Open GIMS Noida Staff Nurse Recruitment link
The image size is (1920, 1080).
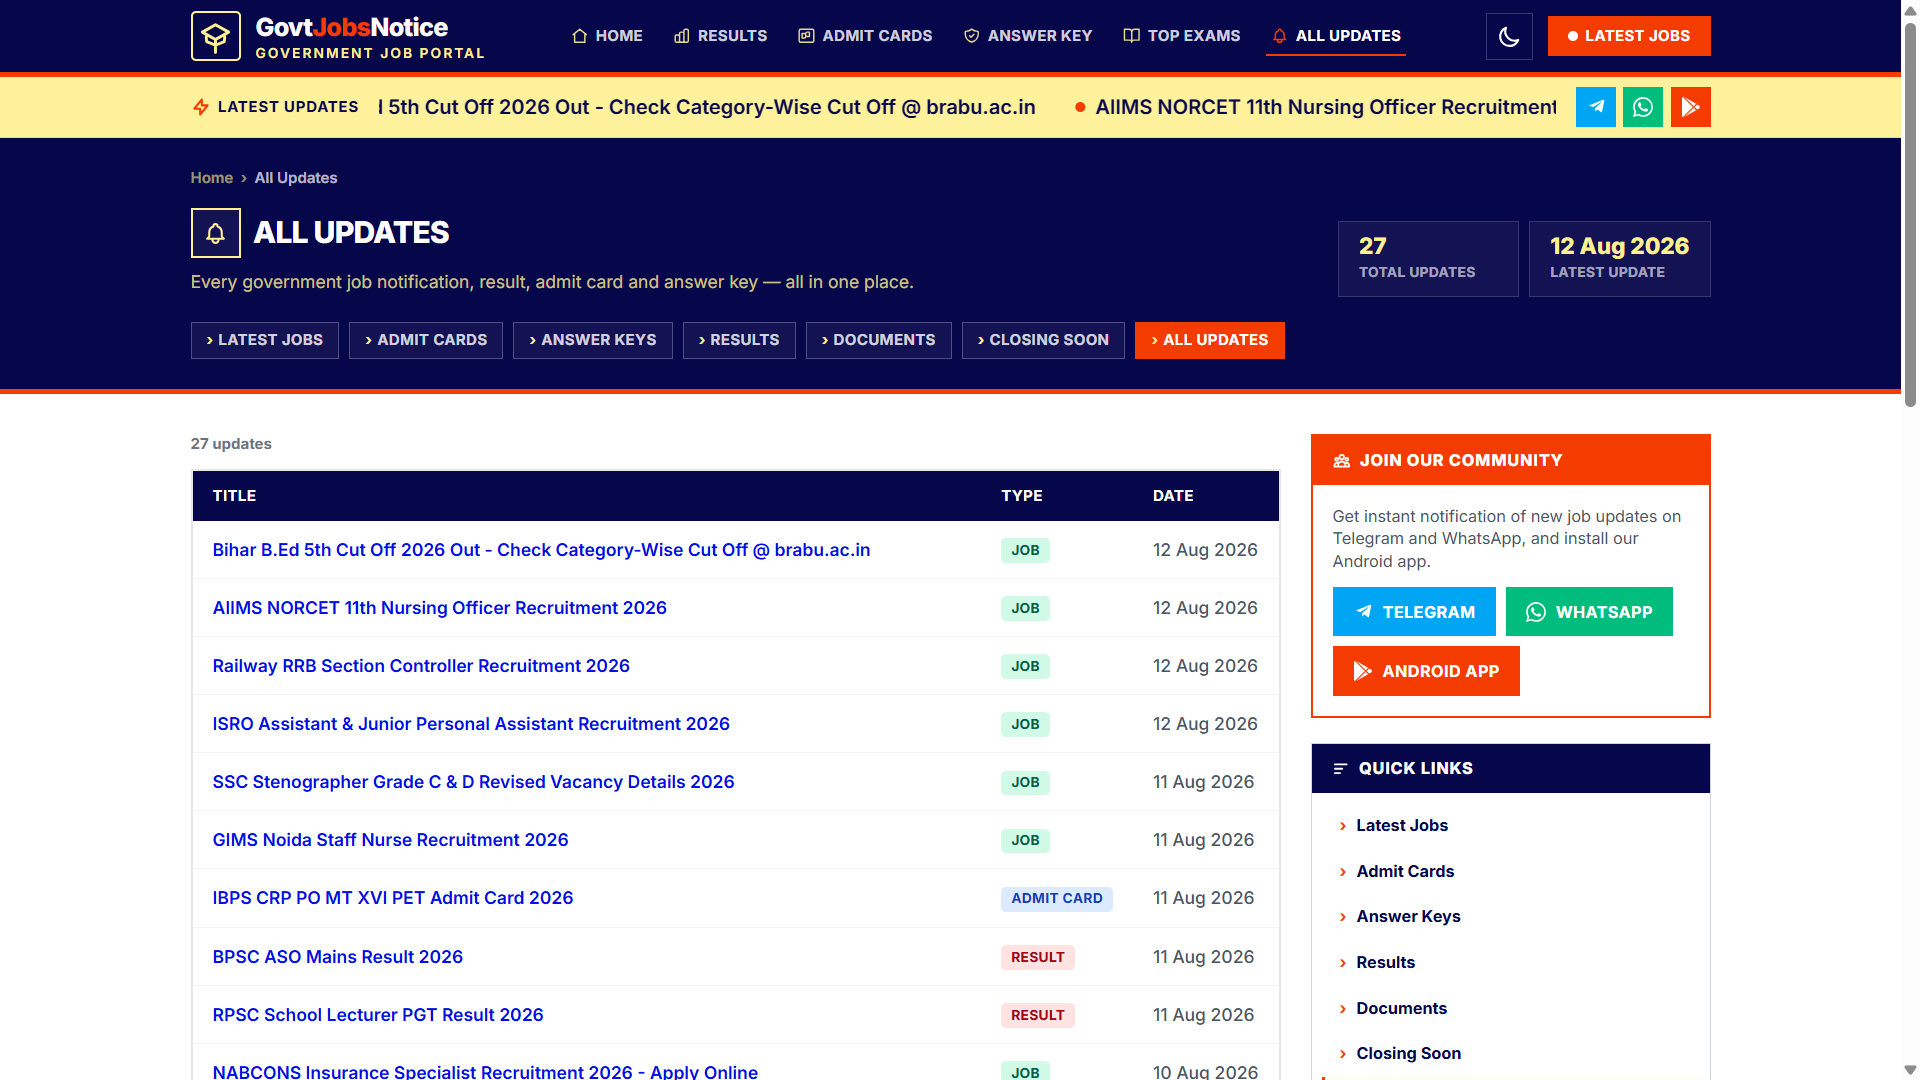(390, 840)
